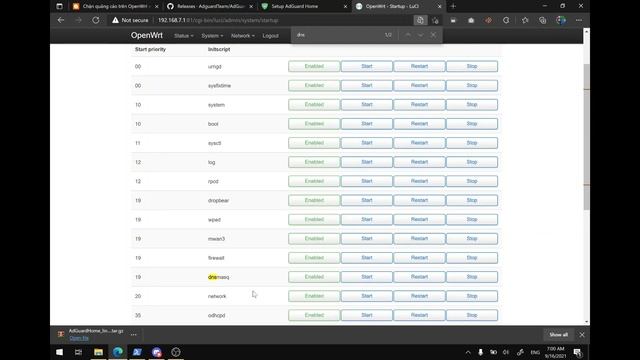This screenshot has width=640, height=360.
Task: Start the wpad service
Action: [367, 220]
